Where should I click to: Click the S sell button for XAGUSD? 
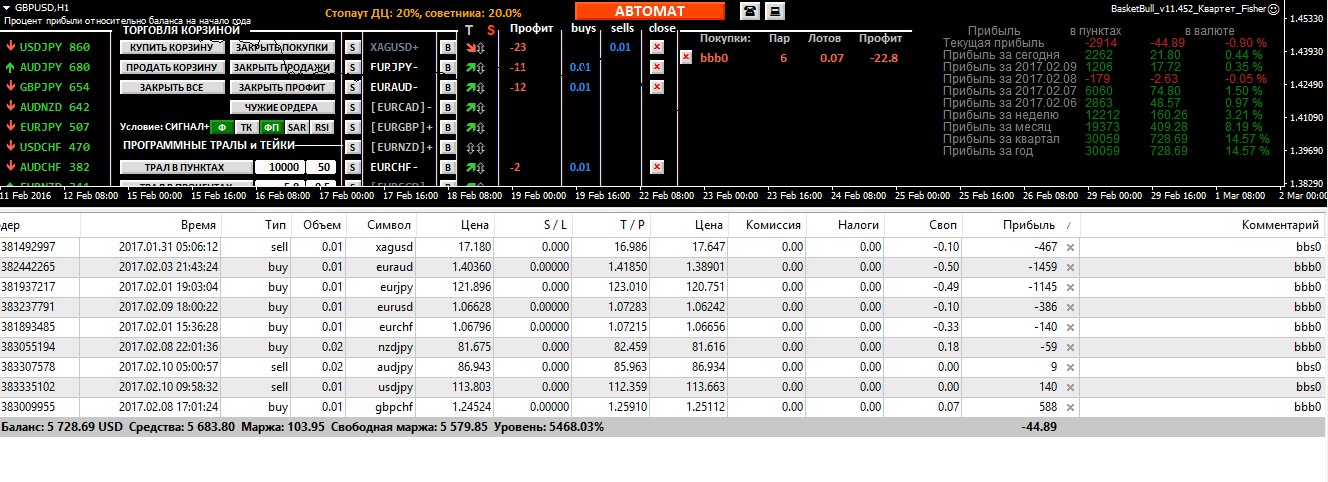tap(352, 47)
